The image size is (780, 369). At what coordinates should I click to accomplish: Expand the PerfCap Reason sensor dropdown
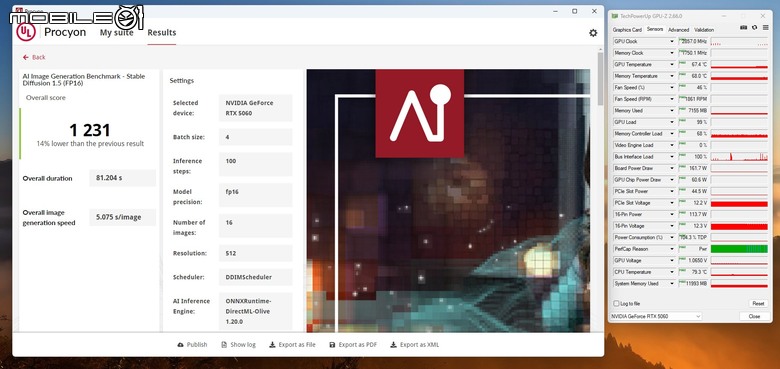(673, 249)
